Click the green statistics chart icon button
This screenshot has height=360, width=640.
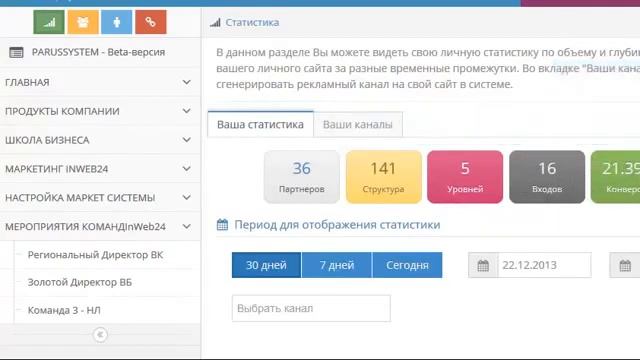[49, 22]
